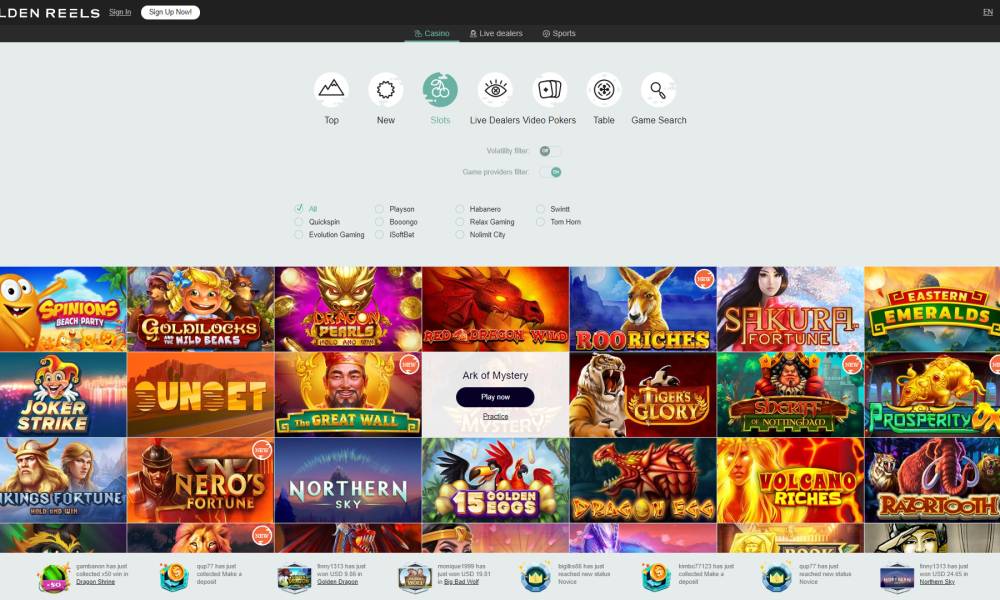Image resolution: width=1000 pixels, height=600 pixels.
Task: Switch to the Sports tab
Action: (x=559, y=33)
